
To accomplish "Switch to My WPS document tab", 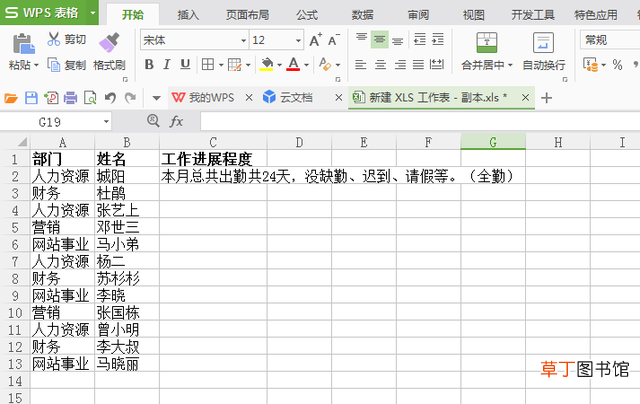I will (204, 98).
